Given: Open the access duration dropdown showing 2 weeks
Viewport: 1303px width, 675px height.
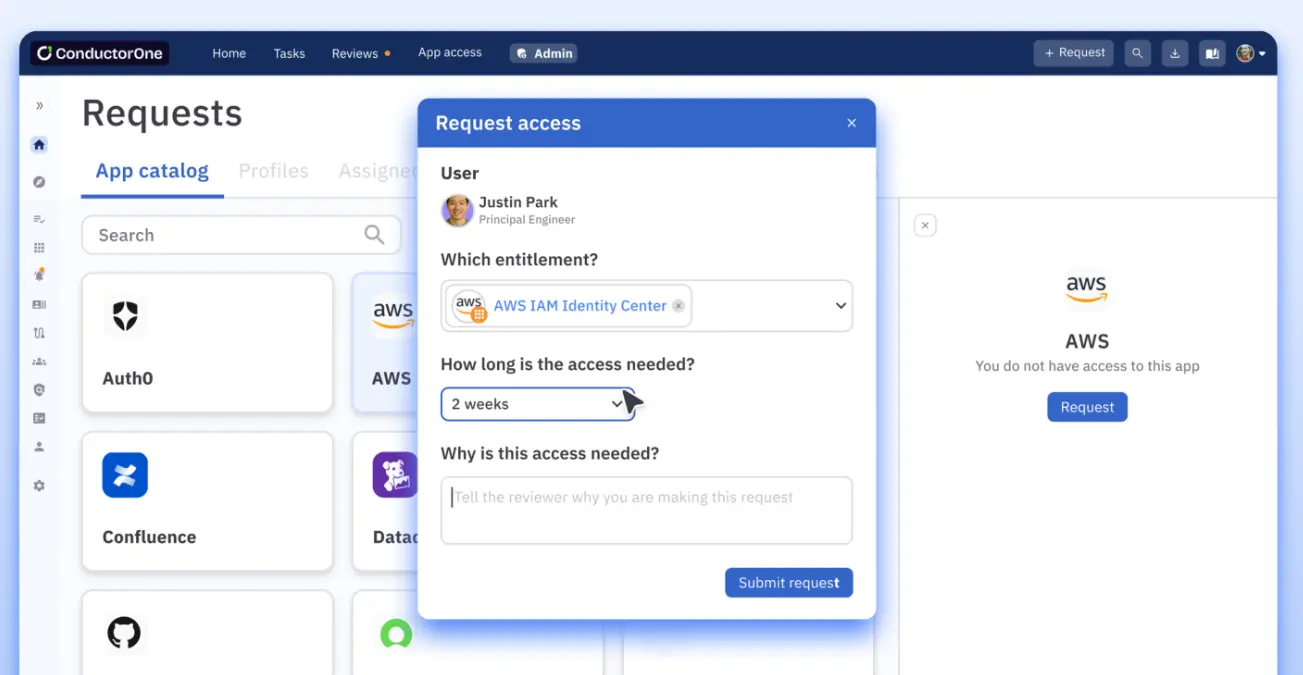Looking at the screenshot, I should pos(537,404).
